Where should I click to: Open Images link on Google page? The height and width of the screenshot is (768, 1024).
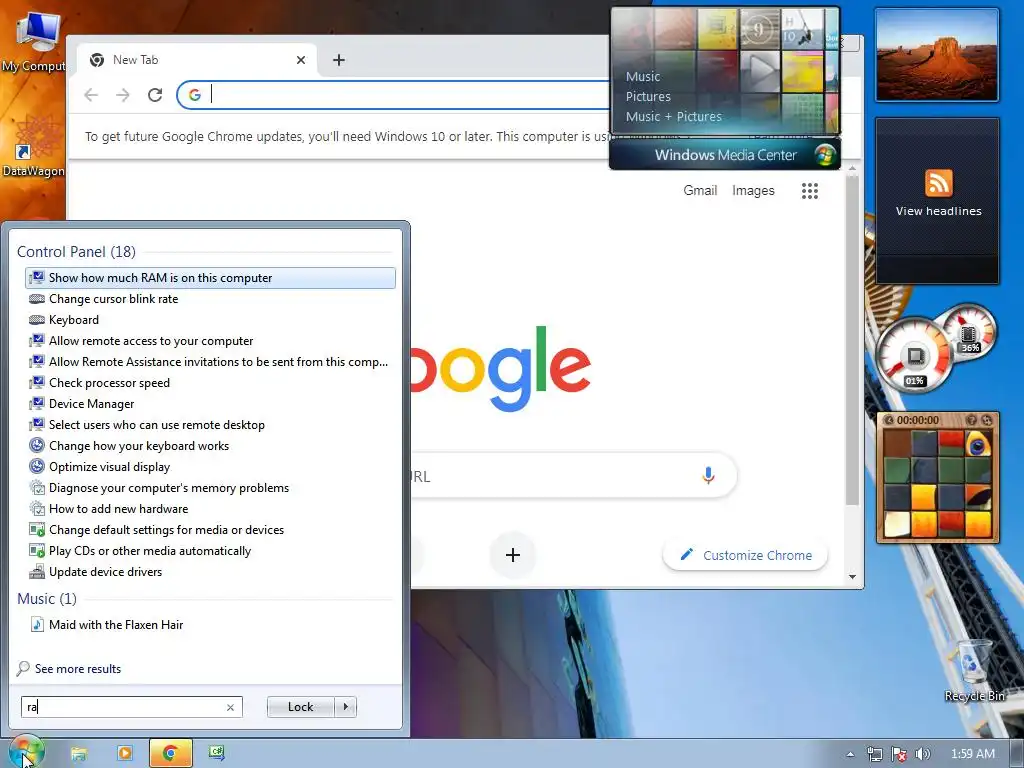[x=753, y=190]
